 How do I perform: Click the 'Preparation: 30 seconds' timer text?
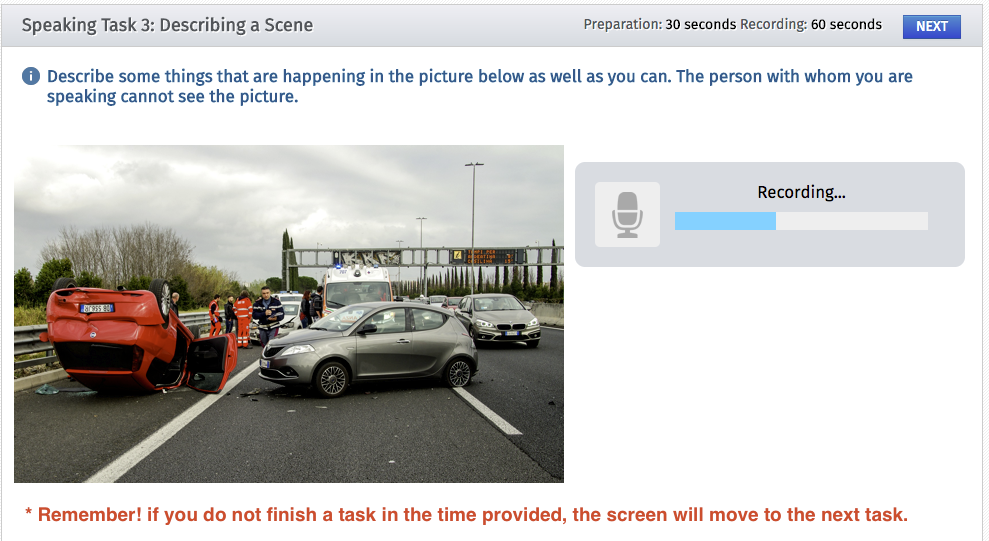(659, 25)
